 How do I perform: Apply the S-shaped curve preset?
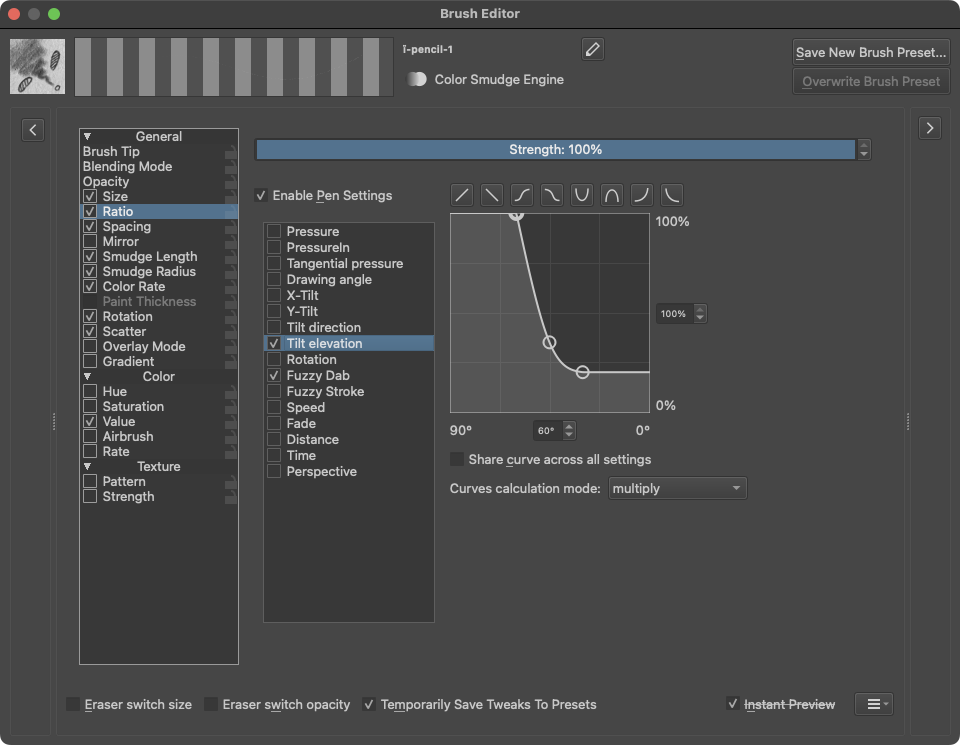click(x=522, y=195)
